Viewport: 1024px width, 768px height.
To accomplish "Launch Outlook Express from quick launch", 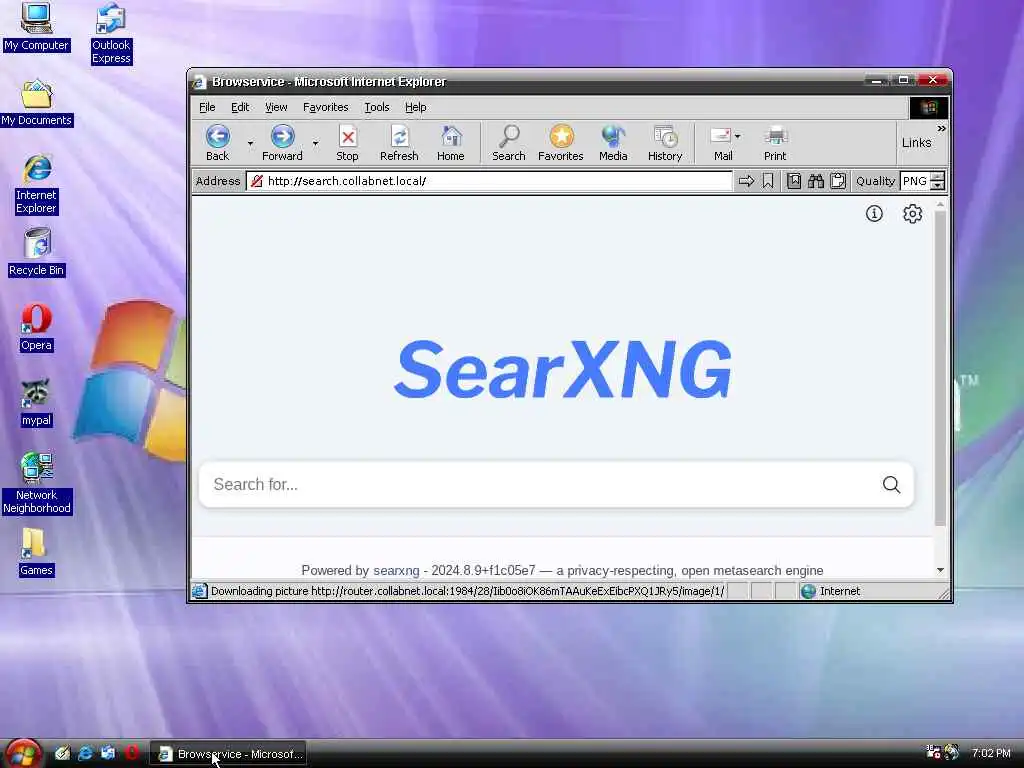I will click(x=108, y=753).
